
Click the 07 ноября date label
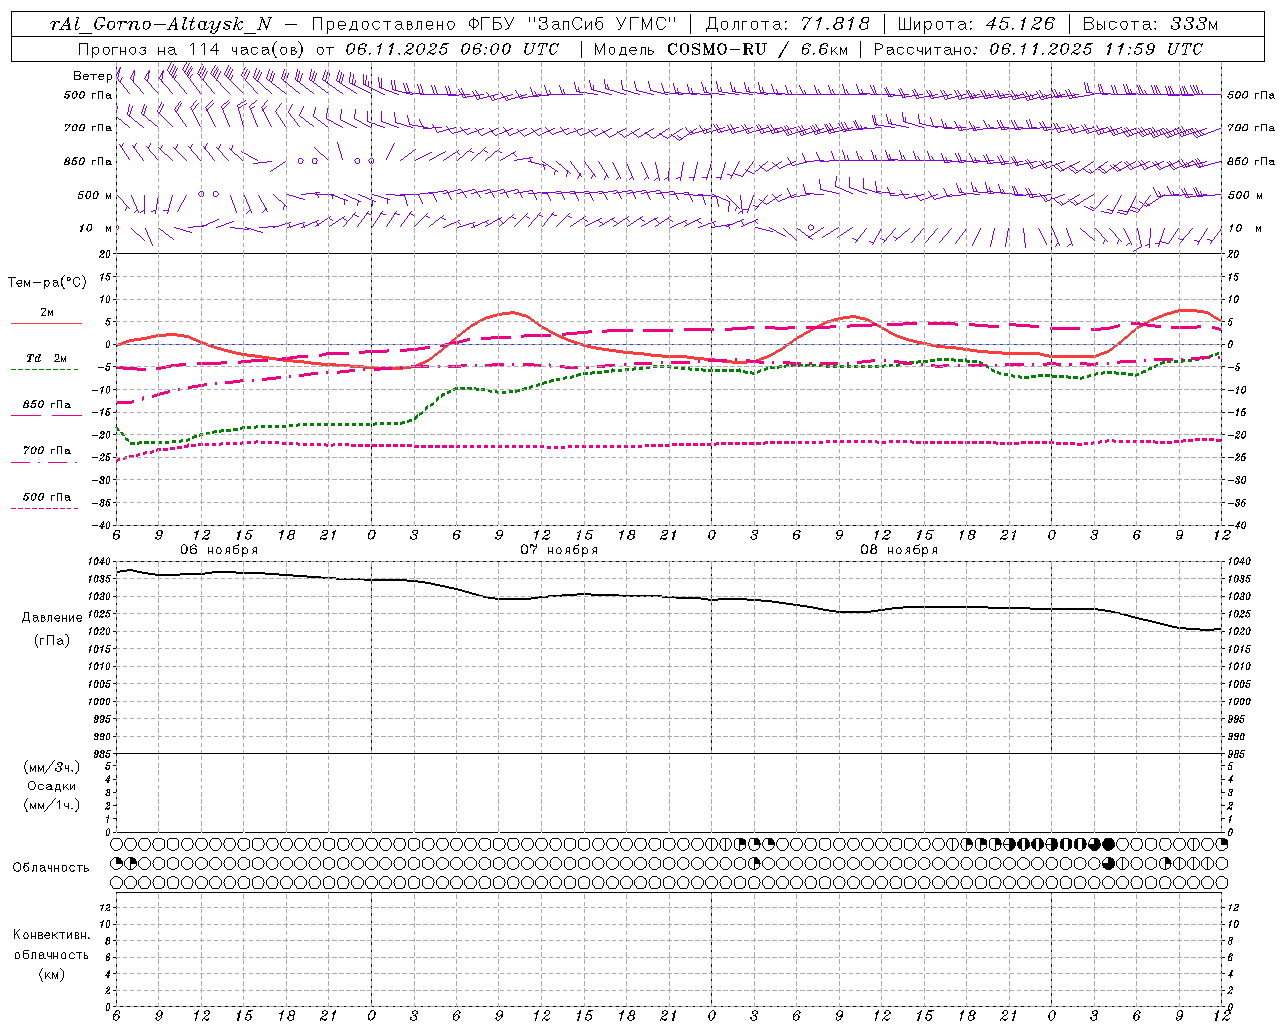coord(559,550)
